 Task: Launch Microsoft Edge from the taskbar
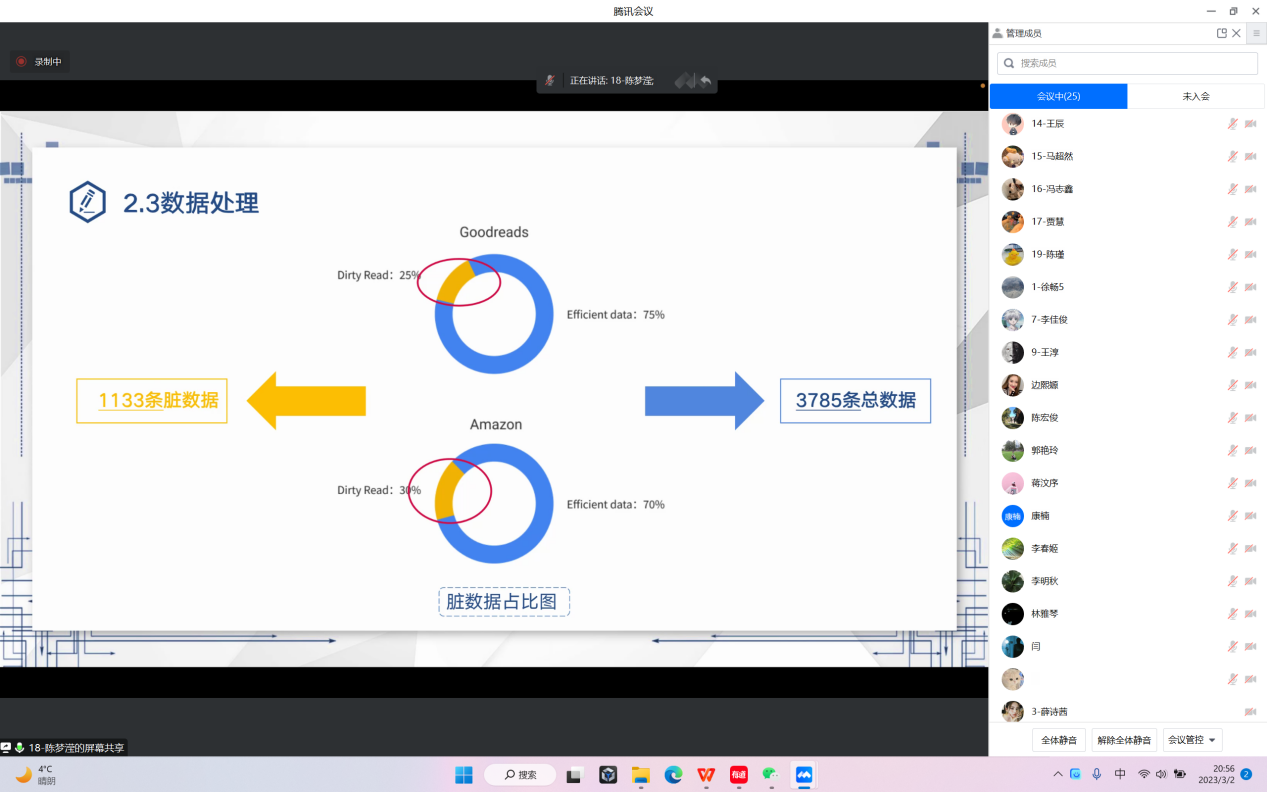pyautogui.click(x=673, y=774)
